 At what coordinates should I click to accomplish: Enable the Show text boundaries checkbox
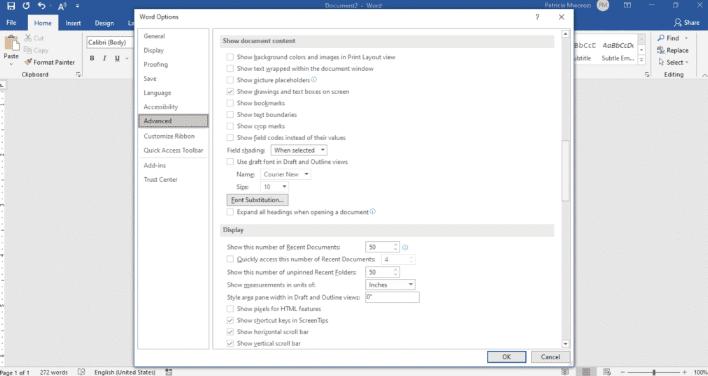point(230,115)
